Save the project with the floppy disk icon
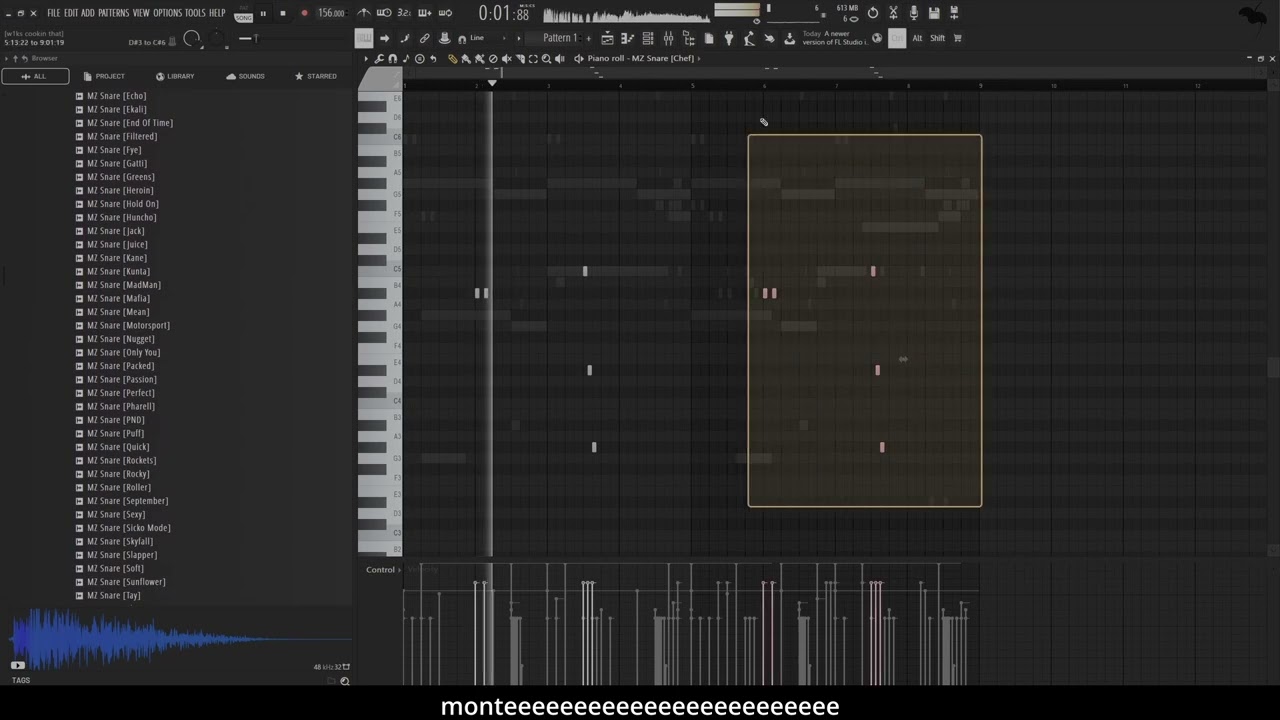1280x720 pixels. pyautogui.click(x=934, y=13)
